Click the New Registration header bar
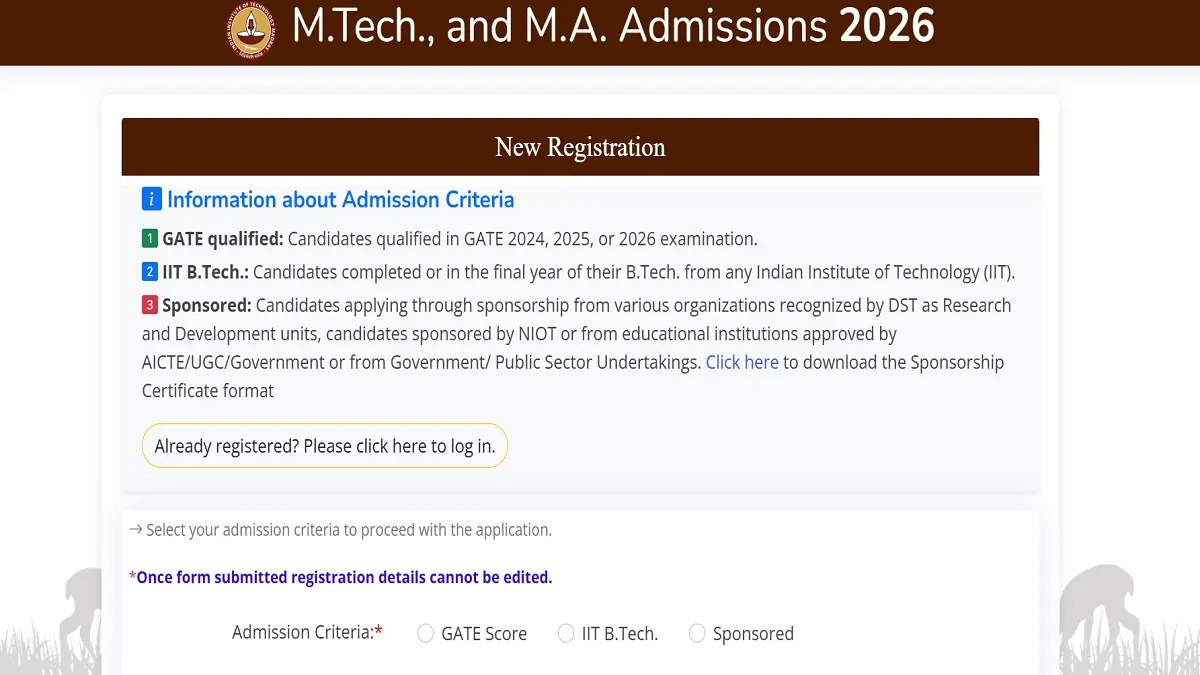The height and width of the screenshot is (675, 1200). (x=579, y=146)
